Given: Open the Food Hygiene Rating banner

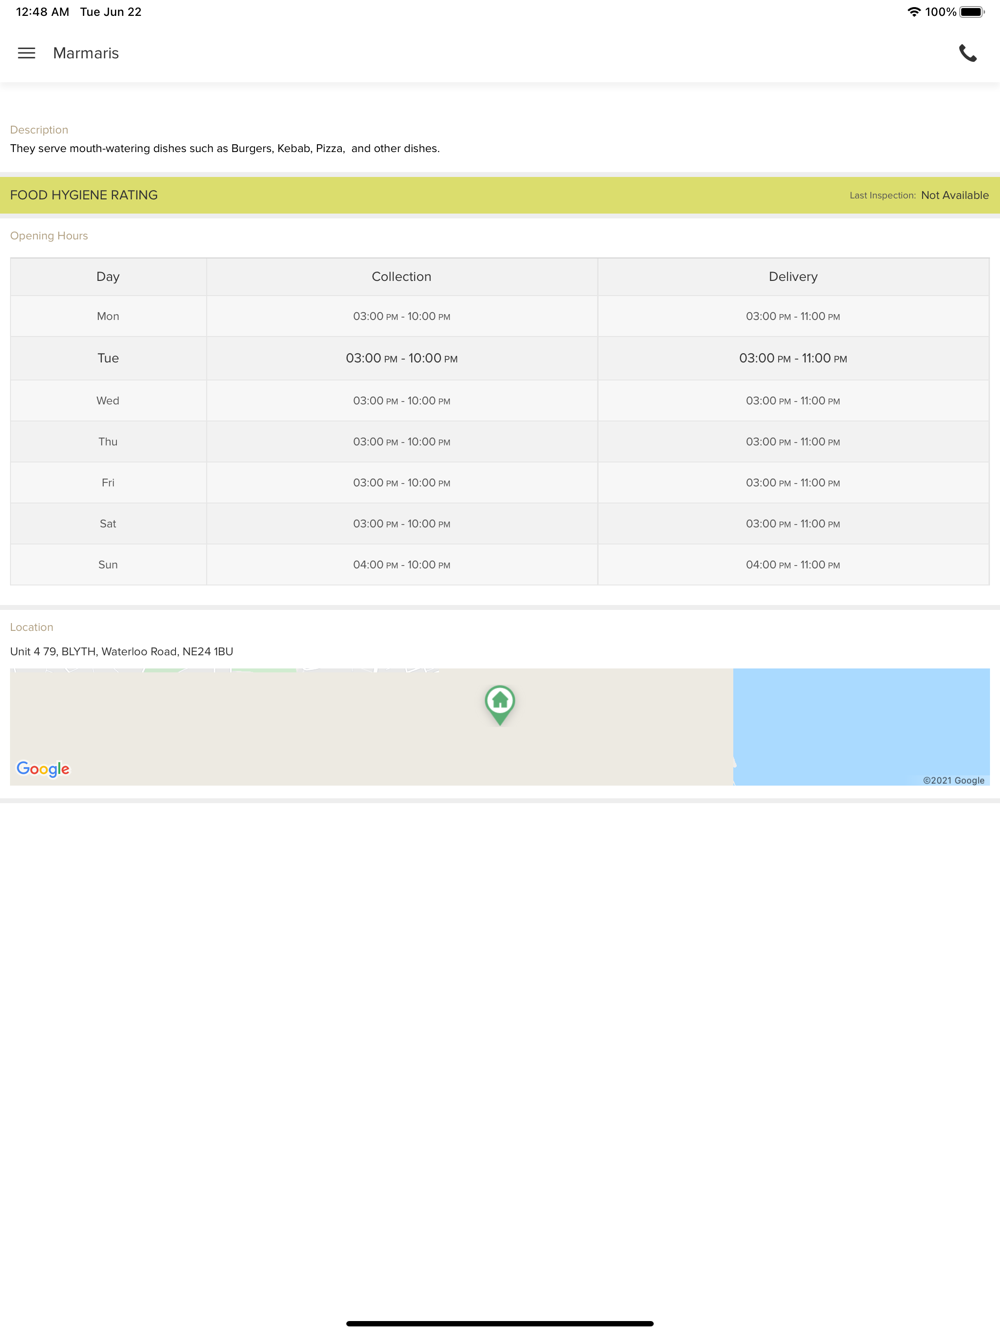Looking at the screenshot, I should (x=500, y=195).
